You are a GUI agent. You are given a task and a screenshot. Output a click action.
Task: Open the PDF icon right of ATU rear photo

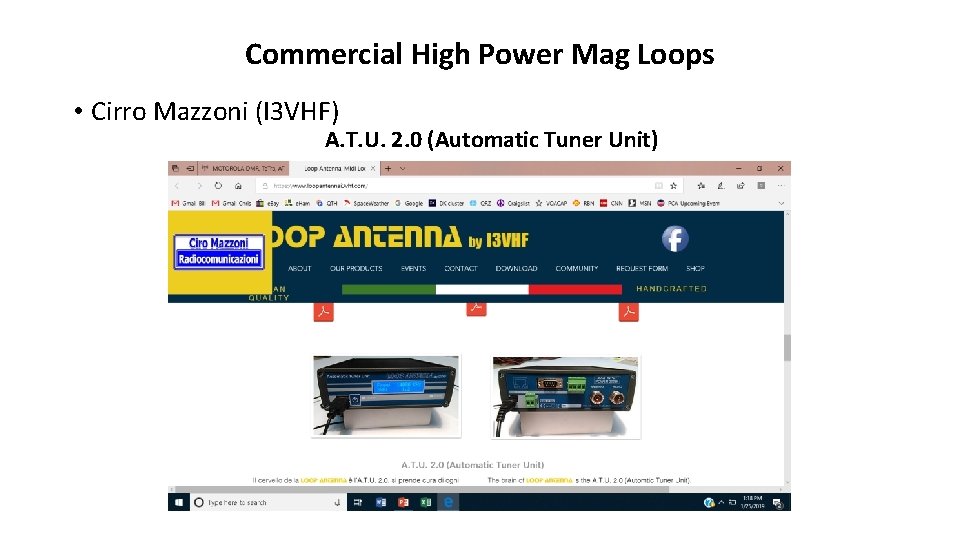pyautogui.click(x=628, y=312)
